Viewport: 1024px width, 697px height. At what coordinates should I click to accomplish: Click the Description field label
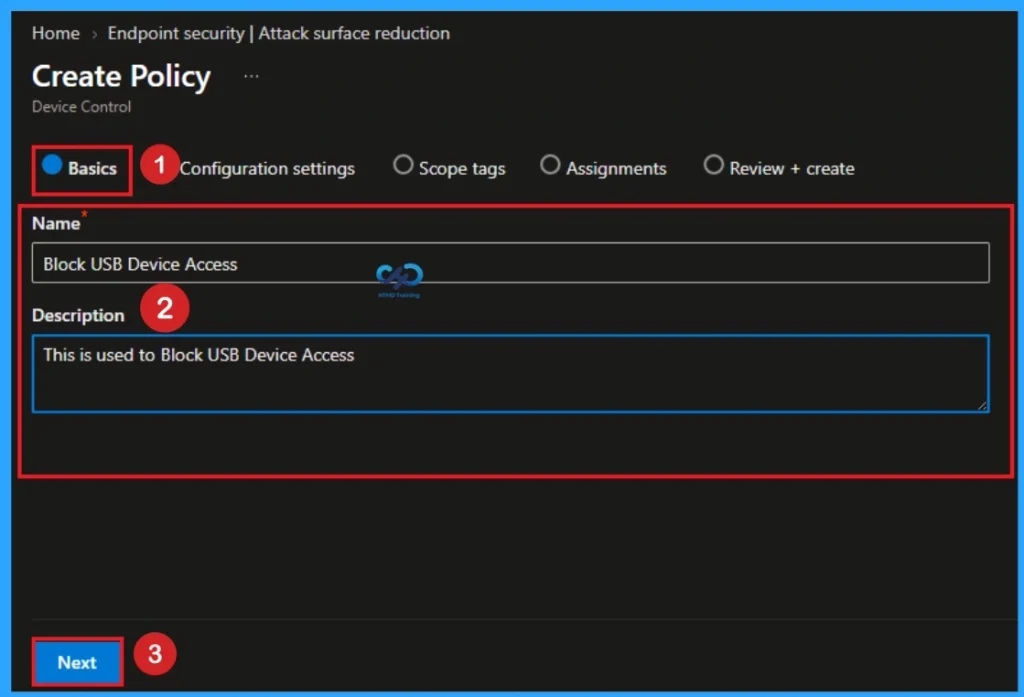(x=78, y=316)
